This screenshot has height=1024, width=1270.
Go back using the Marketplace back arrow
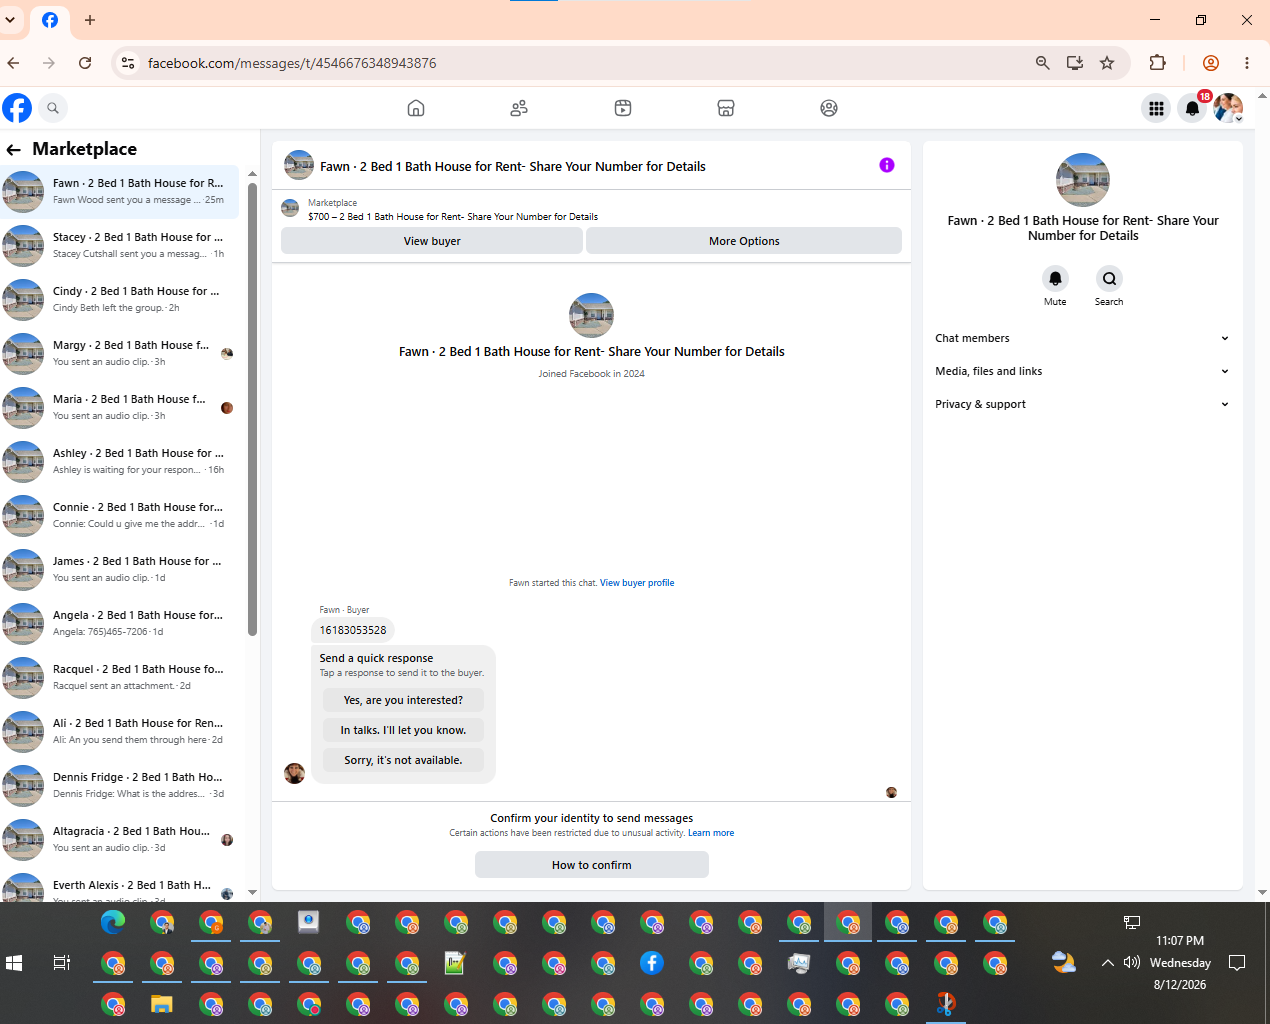tap(14, 150)
